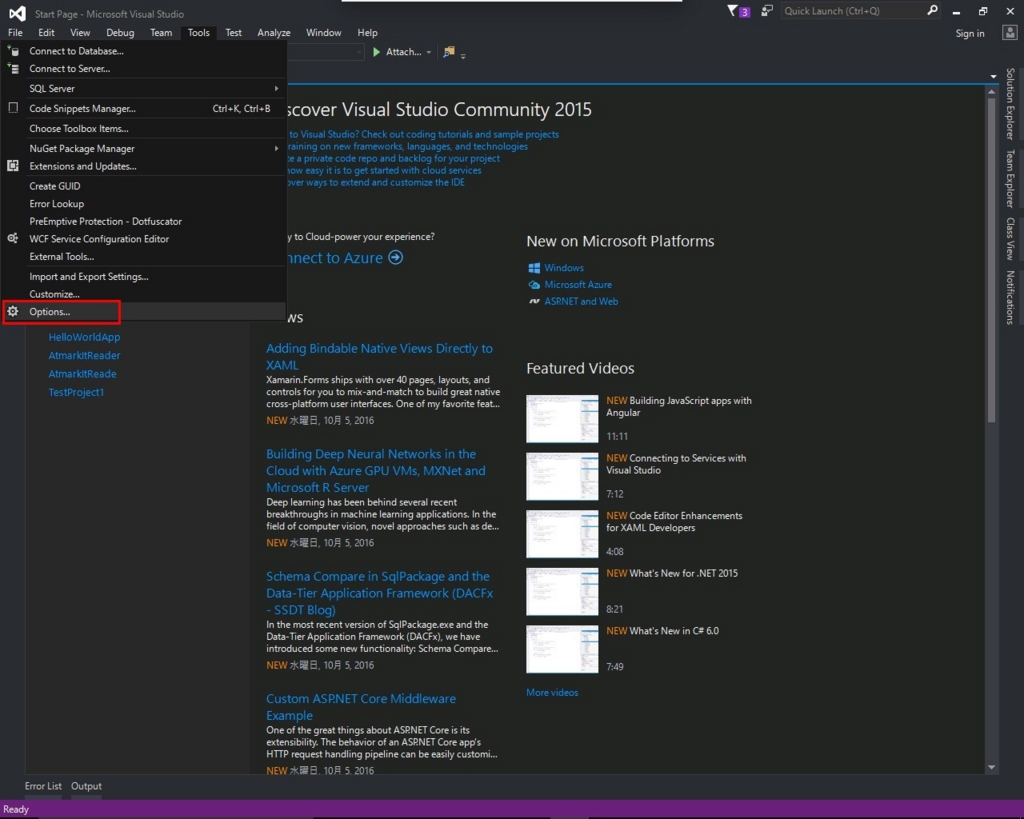This screenshot has height=819, width=1024.
Task: Open Schema Compare in SqlPackage article
Action: [x=379, y=593]
